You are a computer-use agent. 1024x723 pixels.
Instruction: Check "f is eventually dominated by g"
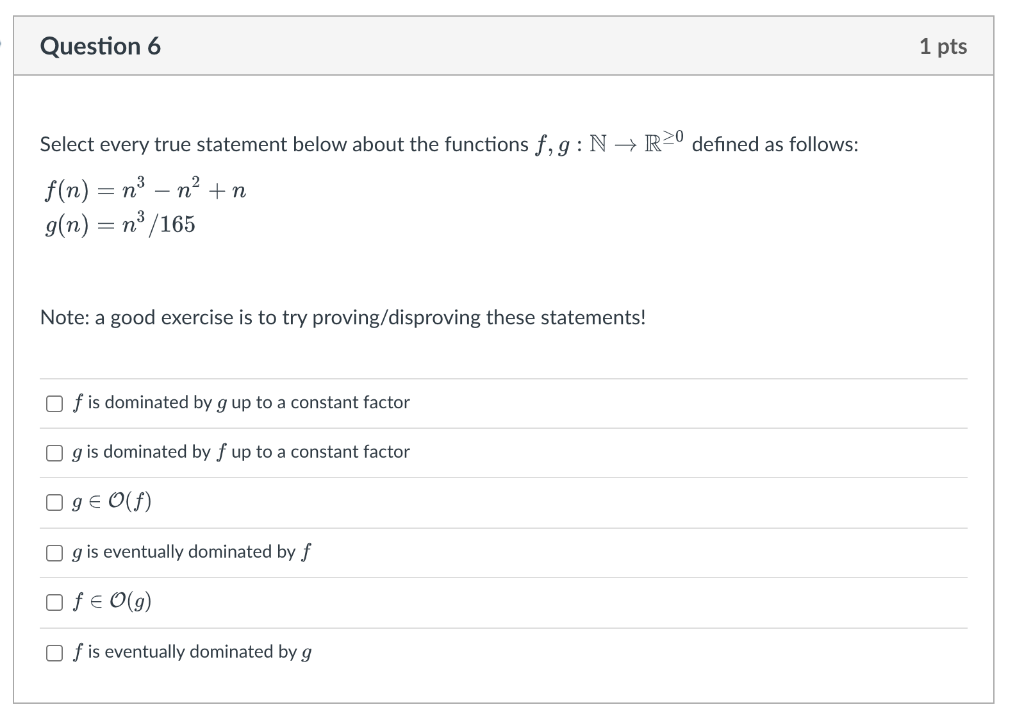click(53, 652)
